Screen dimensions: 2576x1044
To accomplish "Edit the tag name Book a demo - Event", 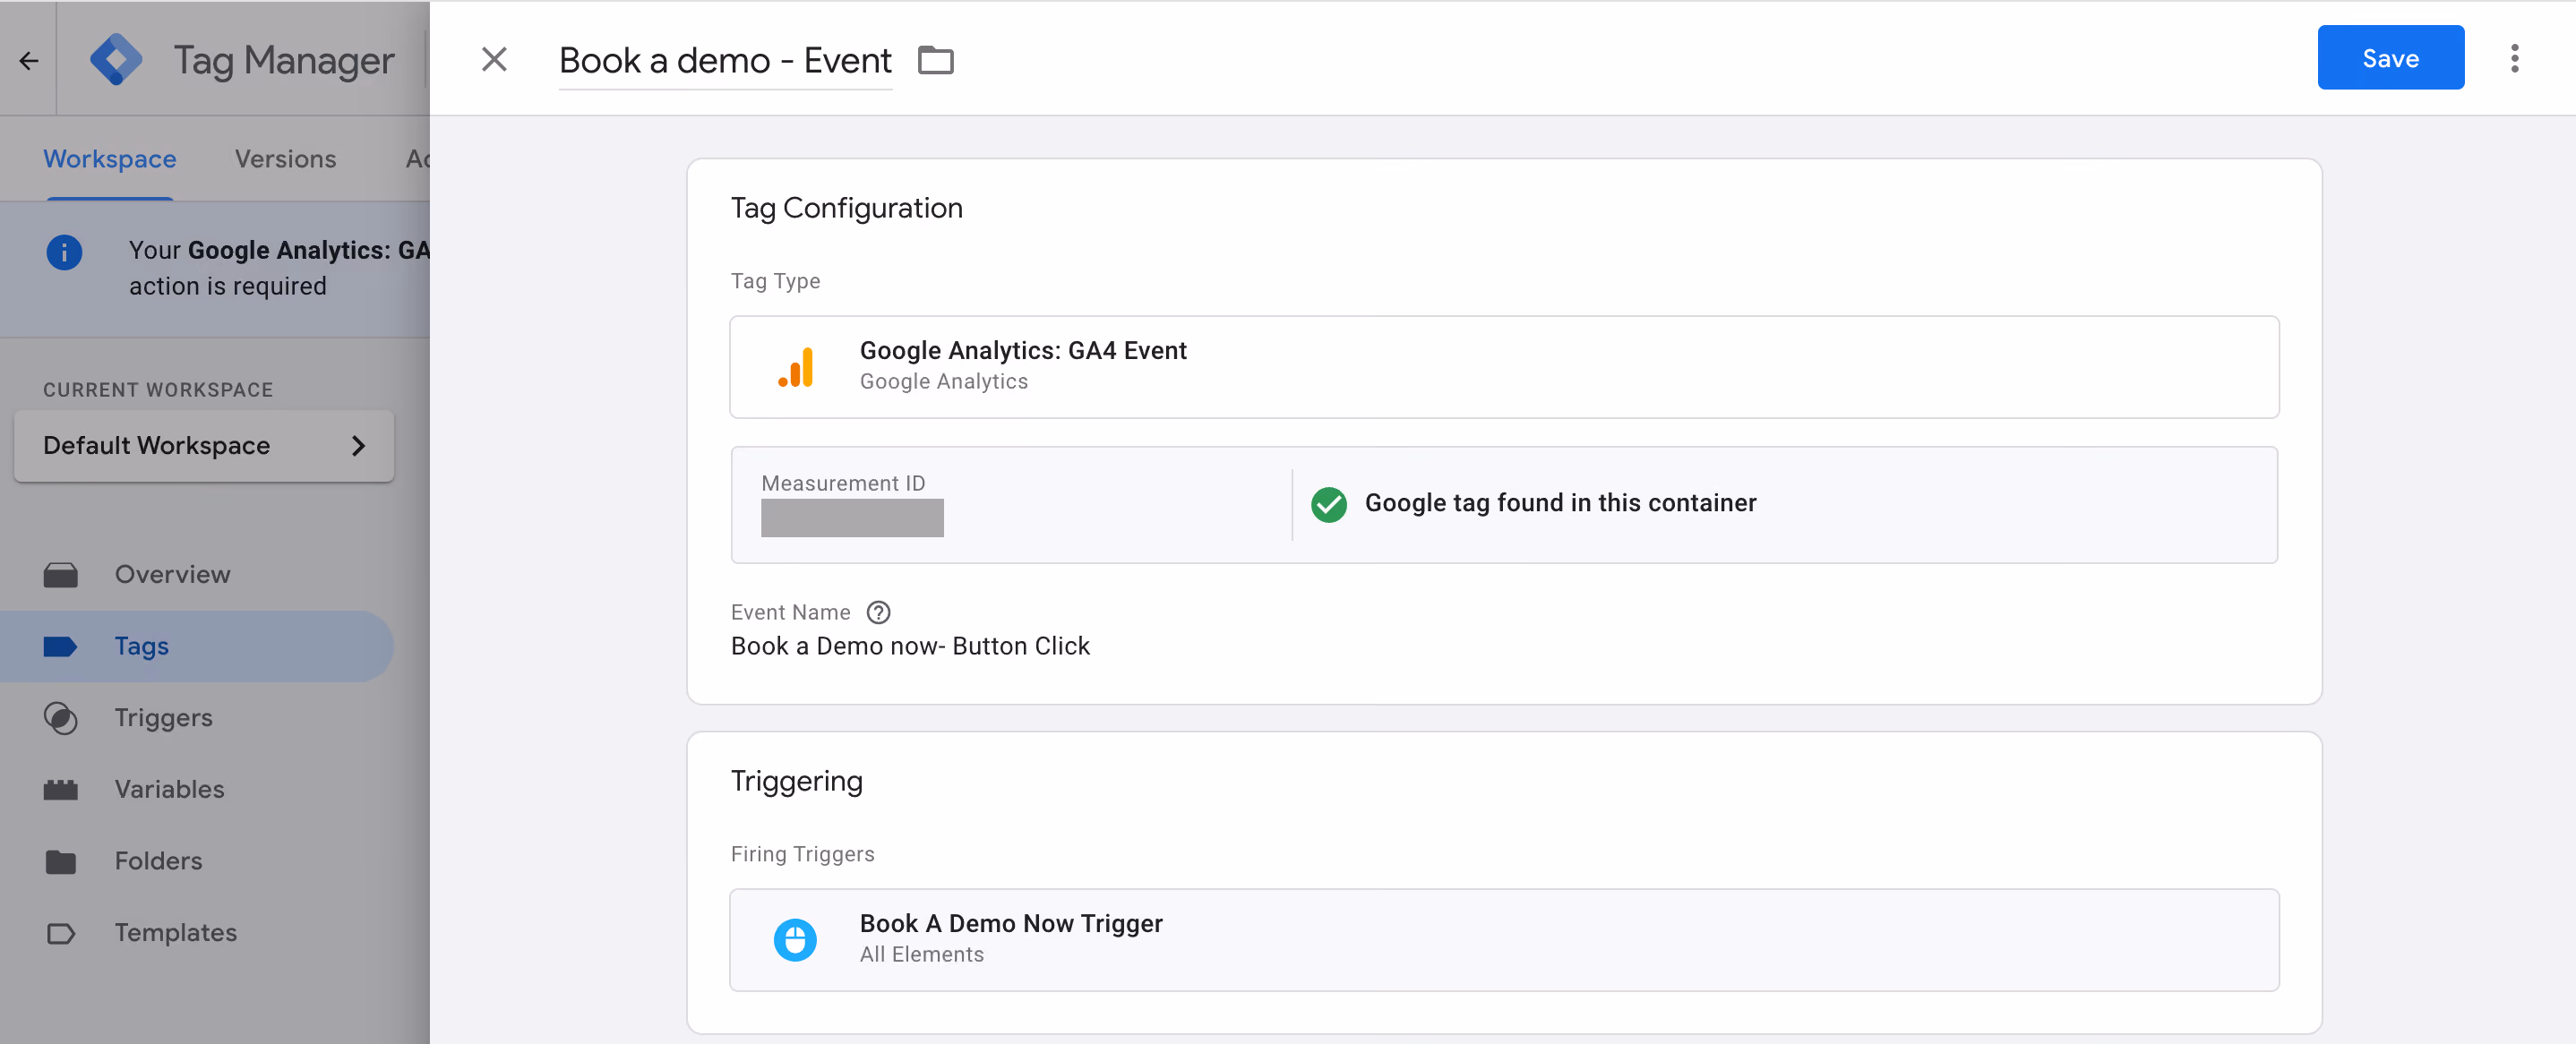I will 725,61.
